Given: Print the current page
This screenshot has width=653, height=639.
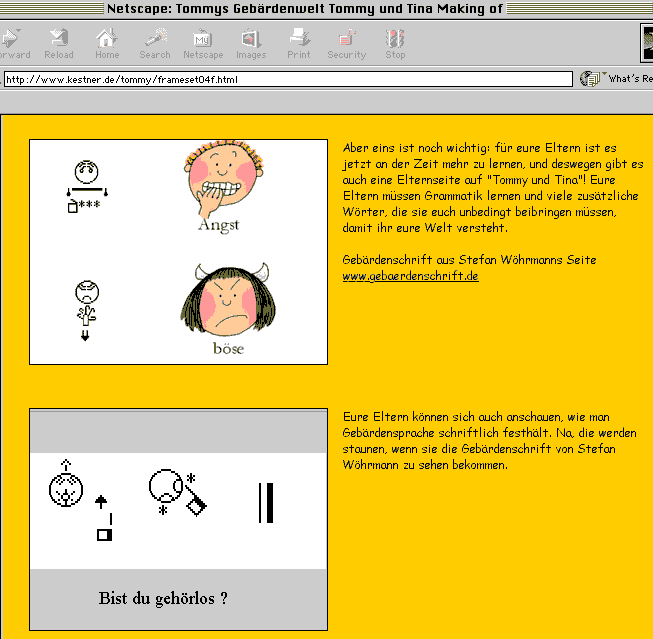Looking at the screenshot, I should [299, 44].
